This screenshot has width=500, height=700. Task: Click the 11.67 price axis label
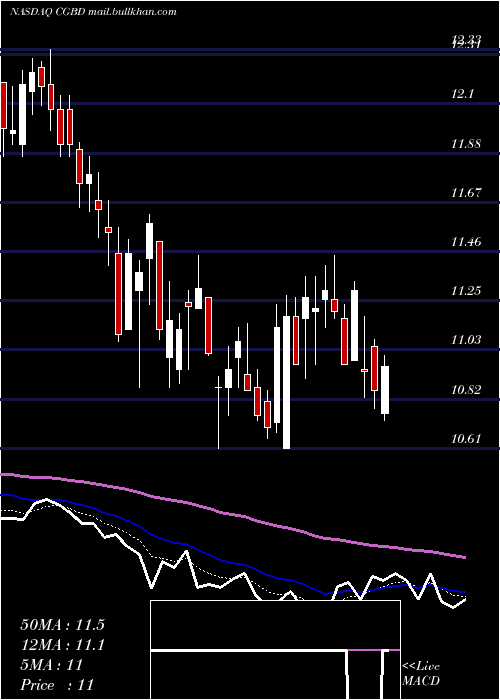coord(466,193)
